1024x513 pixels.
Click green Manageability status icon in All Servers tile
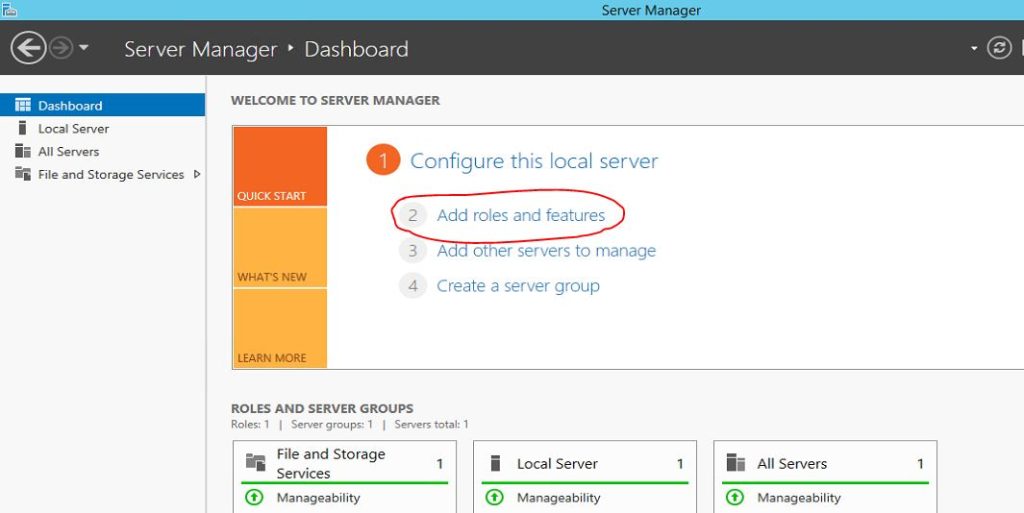[x=735, y=497]
